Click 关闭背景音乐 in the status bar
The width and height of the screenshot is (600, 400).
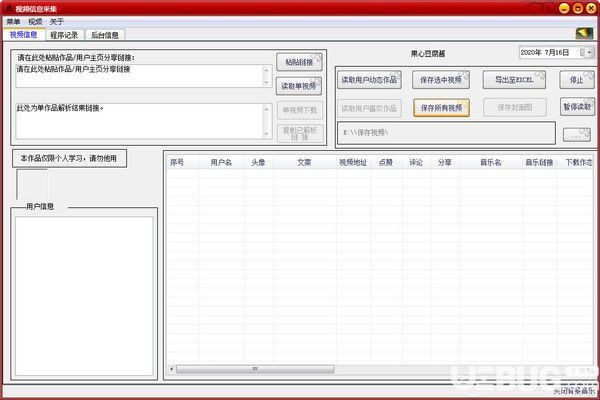[574, 391]
